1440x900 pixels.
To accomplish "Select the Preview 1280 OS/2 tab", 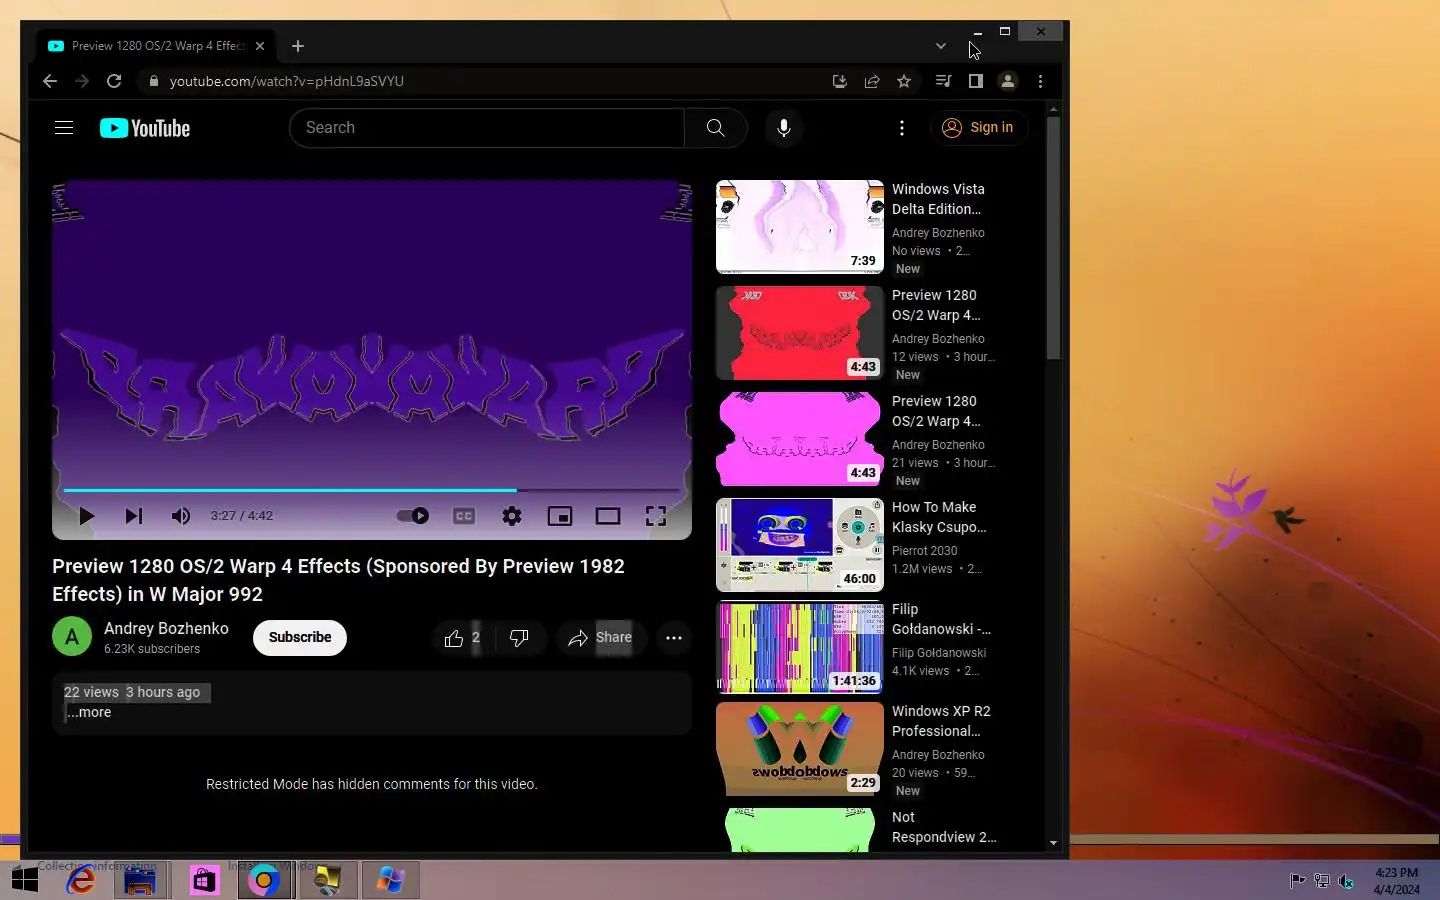I will point(156,46).
